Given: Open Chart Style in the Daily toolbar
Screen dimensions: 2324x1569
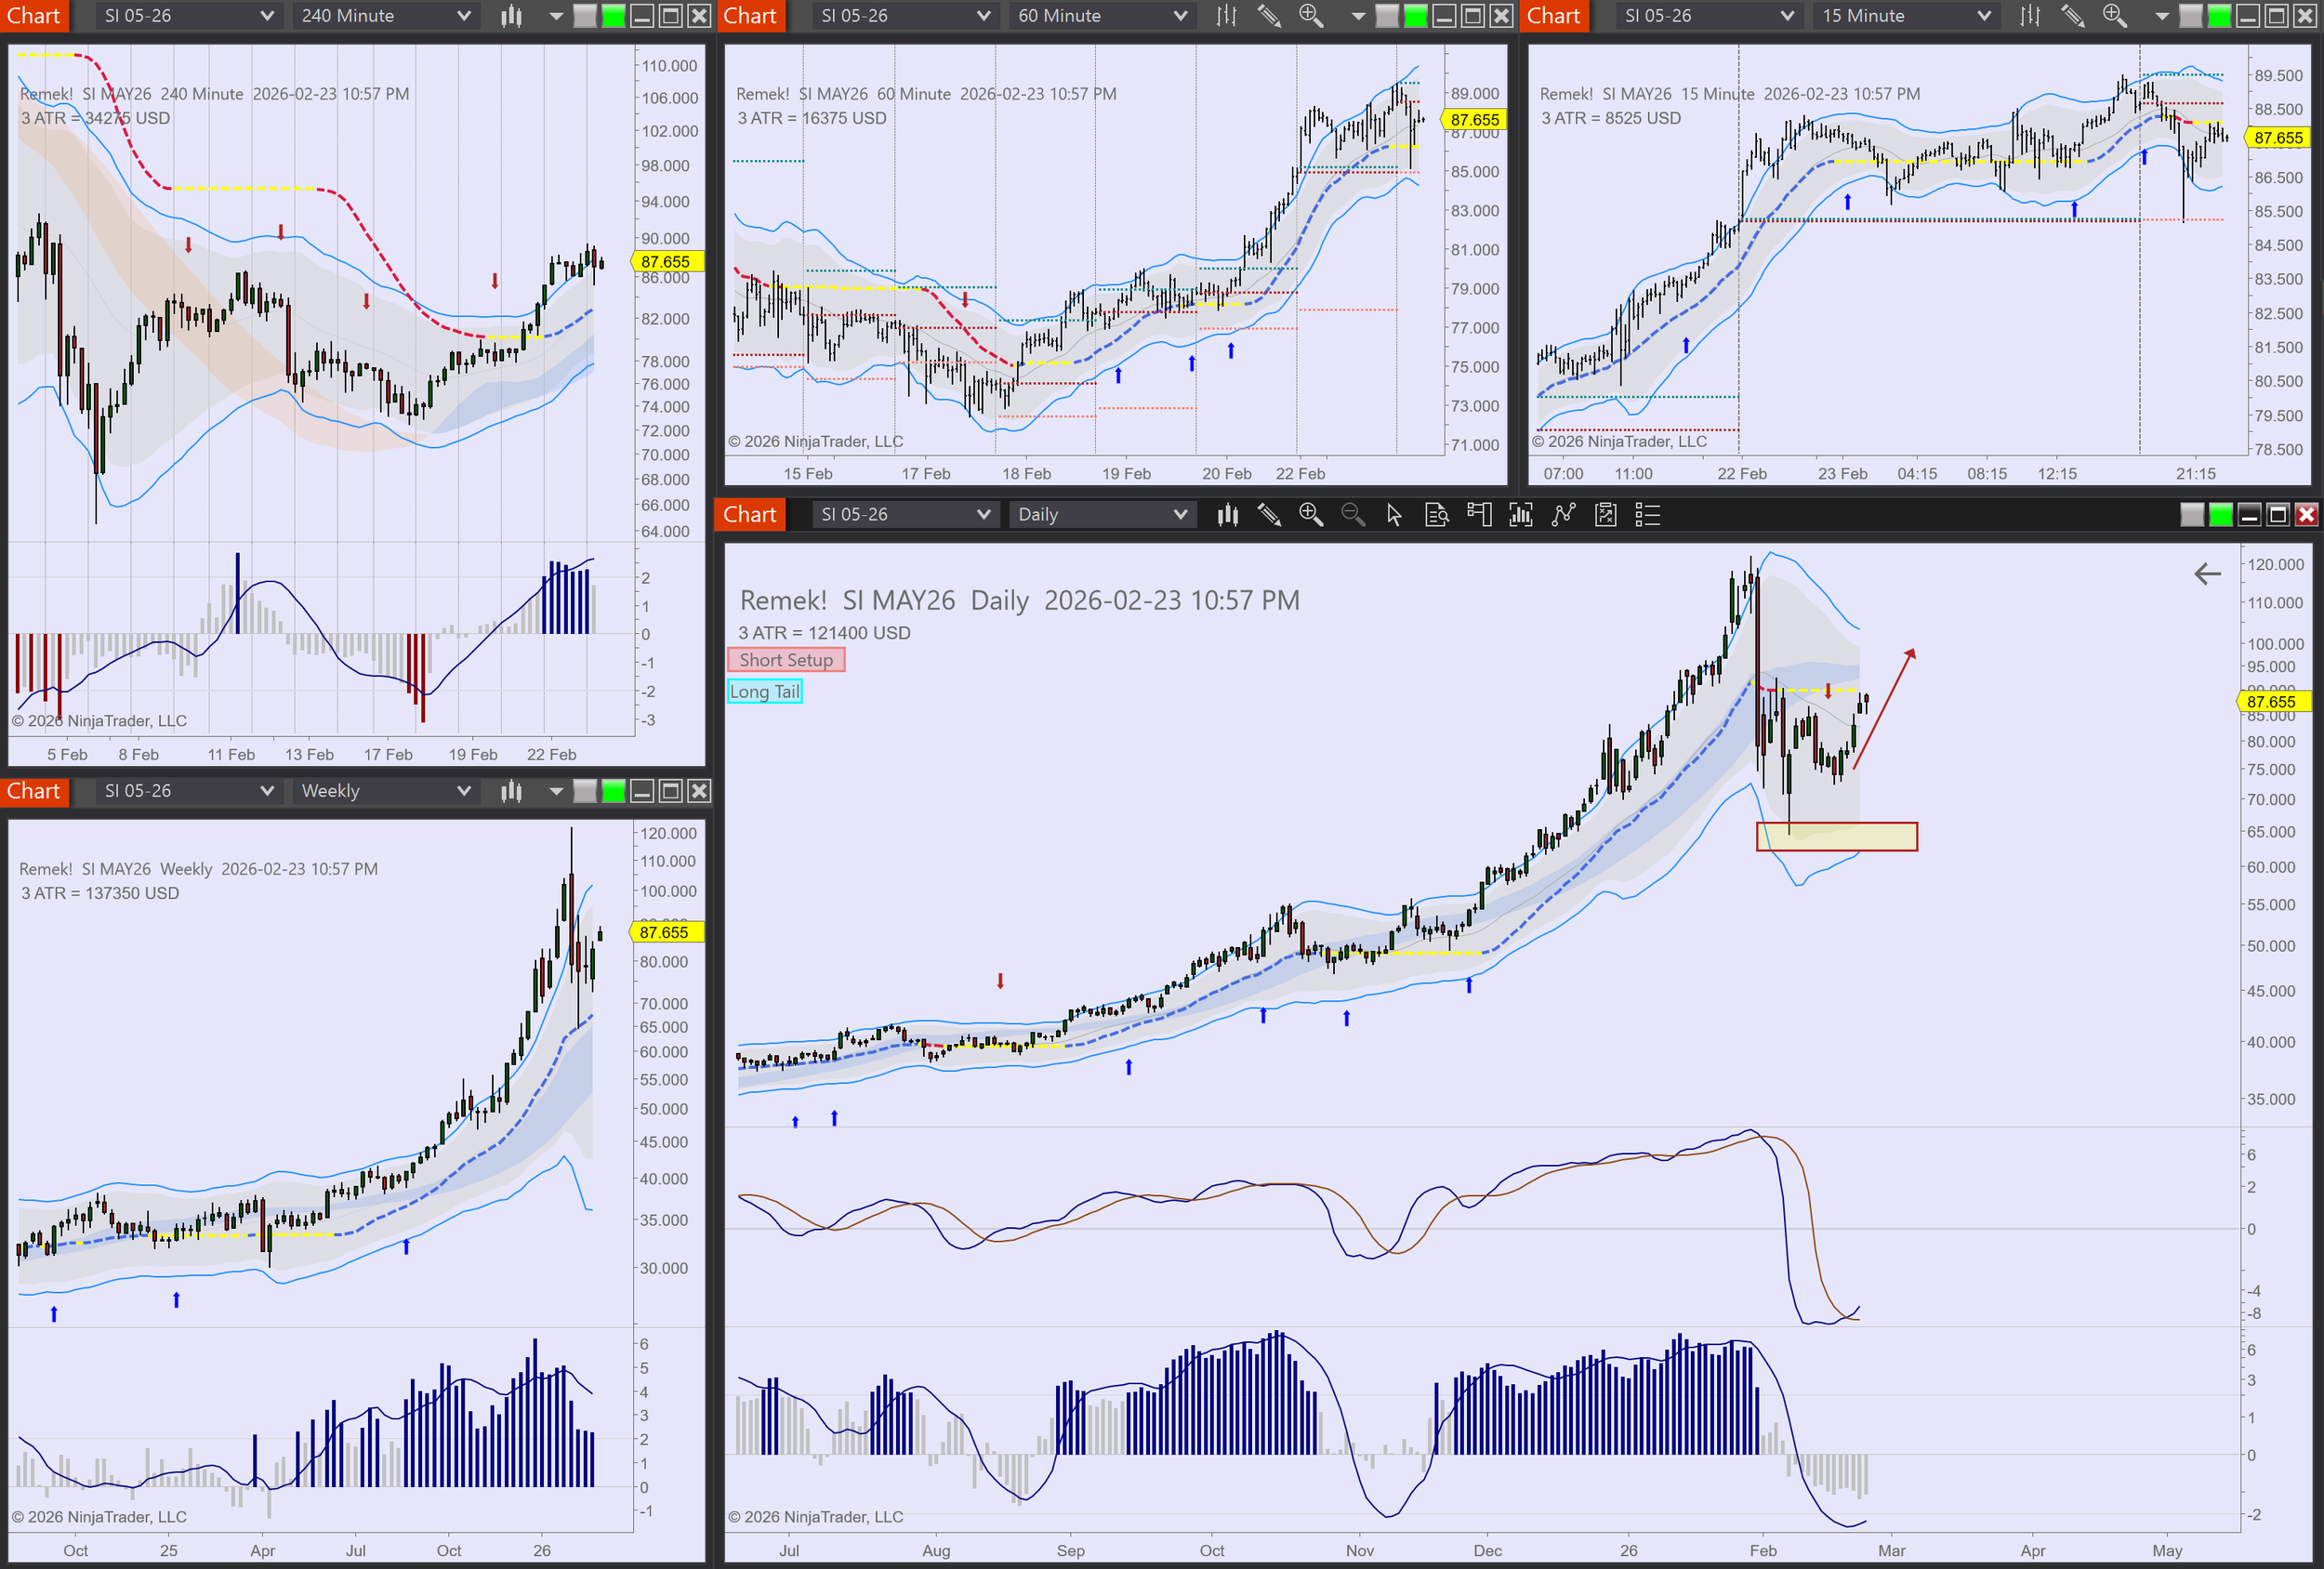Looking at the screenshot, I should click(1227, 515).
